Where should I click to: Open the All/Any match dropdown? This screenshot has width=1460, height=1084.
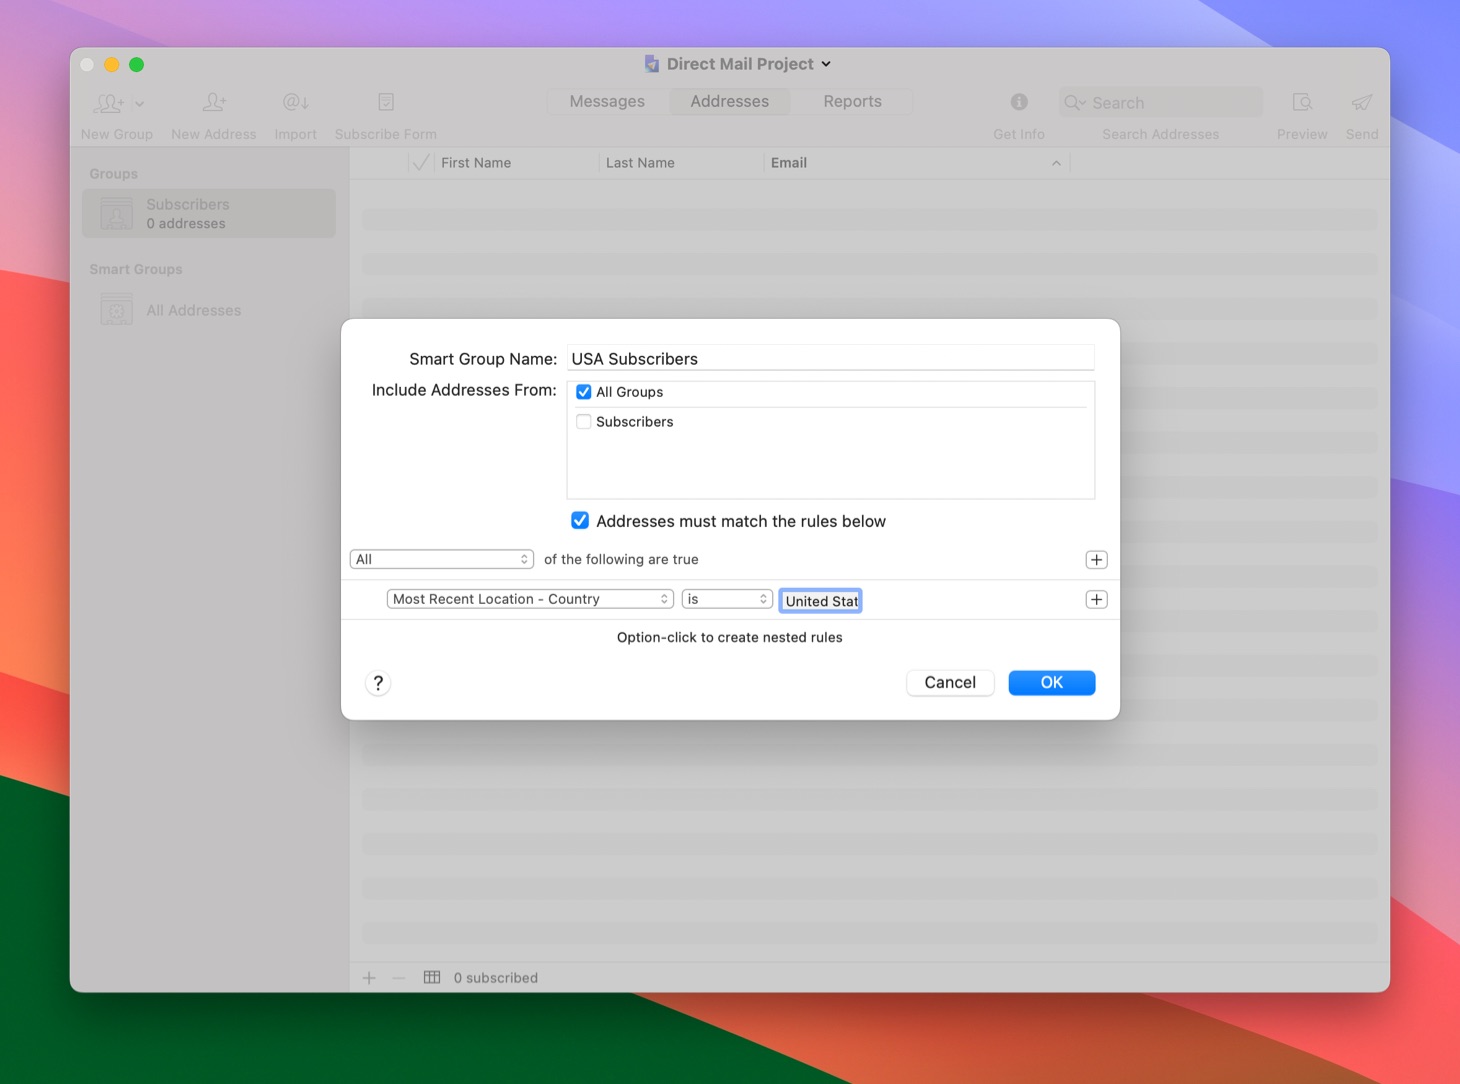coord(441,559)
